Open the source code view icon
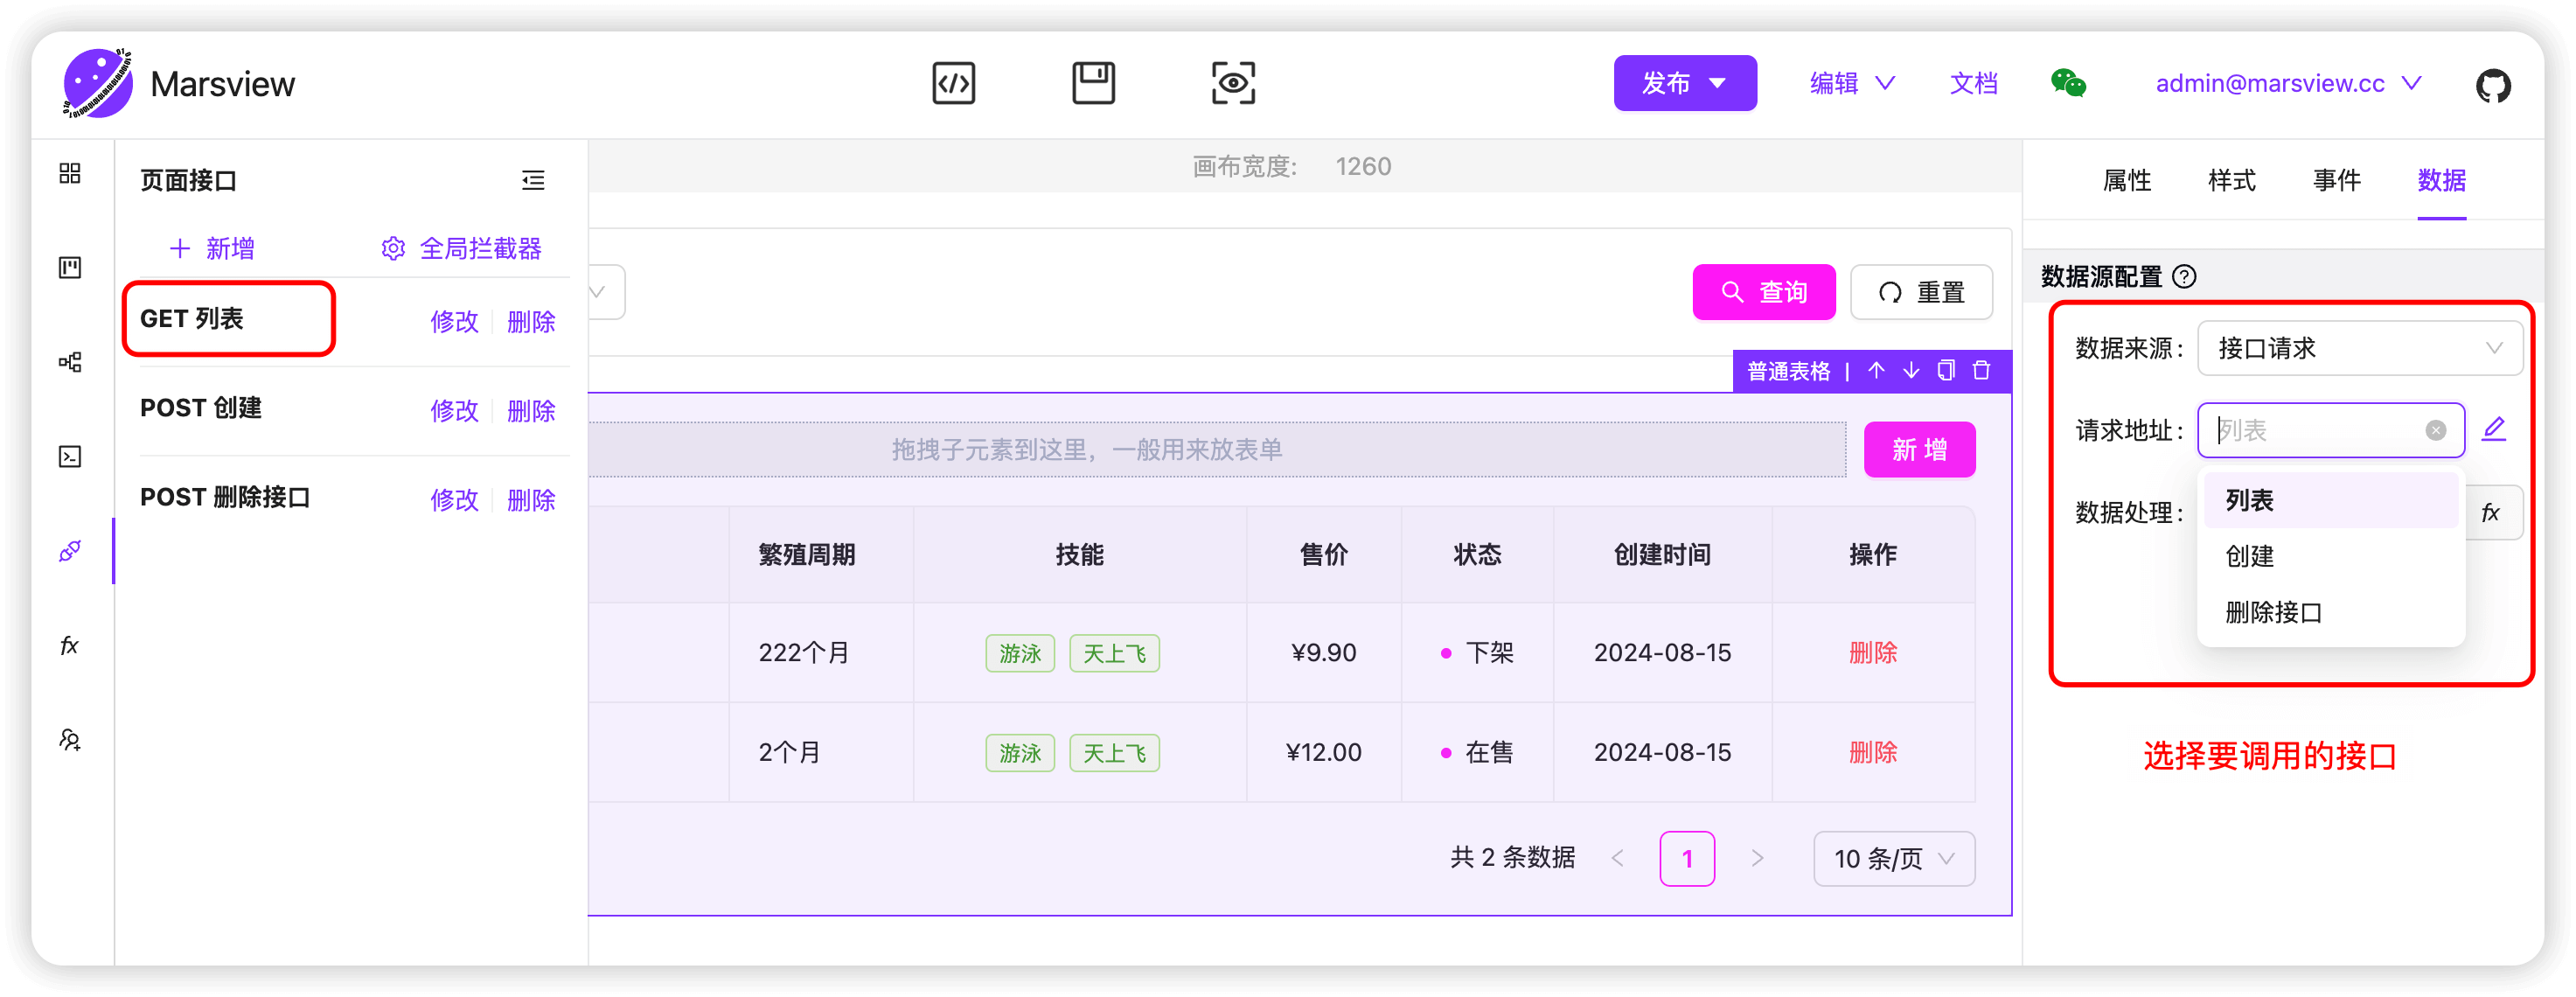 (953, 83)
